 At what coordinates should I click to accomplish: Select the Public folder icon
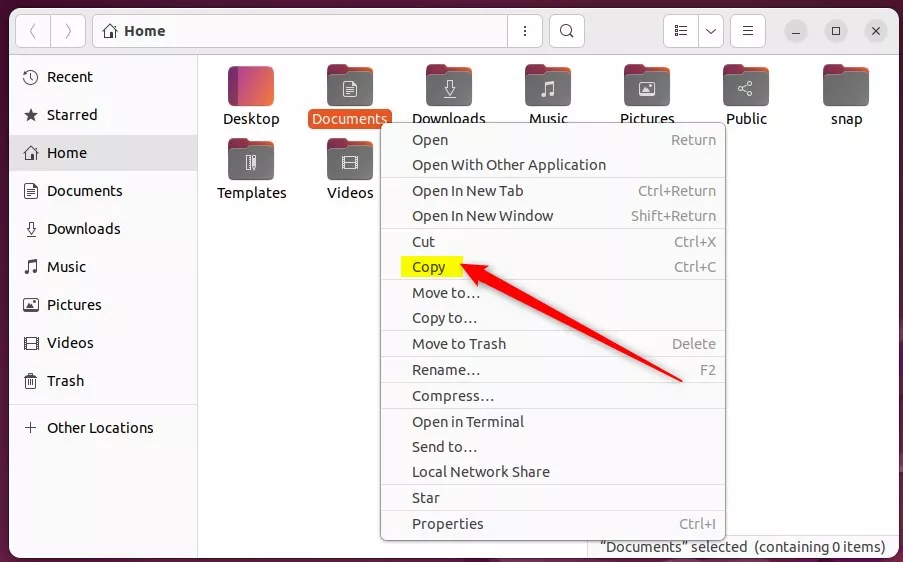click(x=746, y=87)
